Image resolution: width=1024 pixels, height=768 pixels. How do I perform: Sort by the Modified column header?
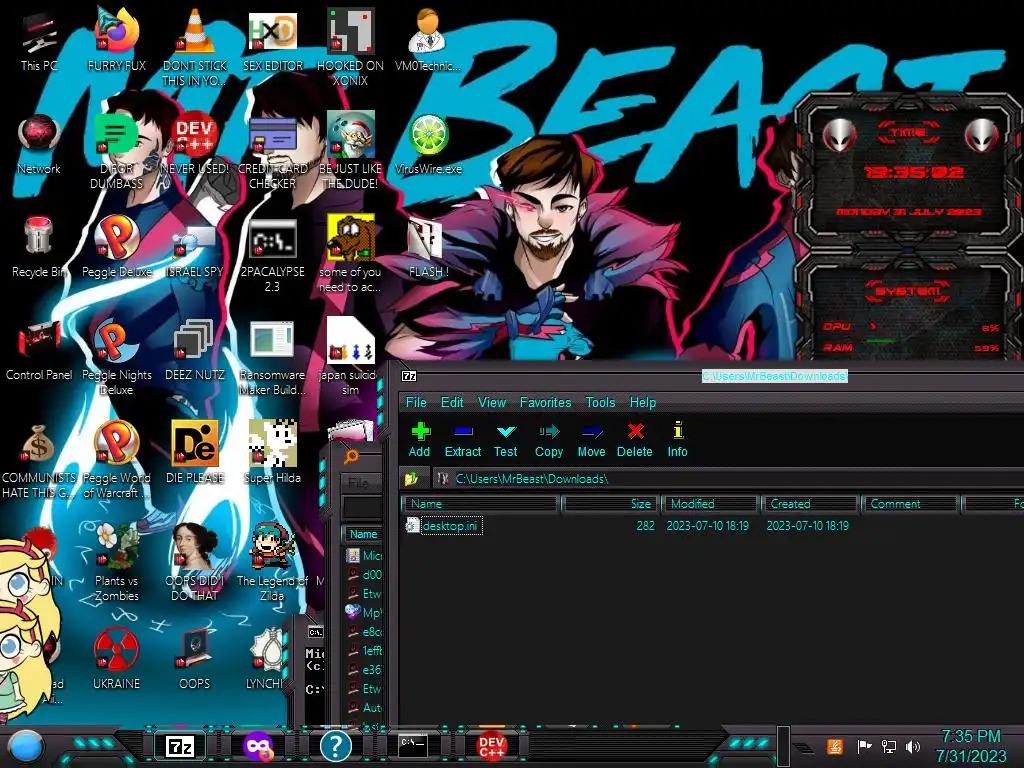click(710, 504)
